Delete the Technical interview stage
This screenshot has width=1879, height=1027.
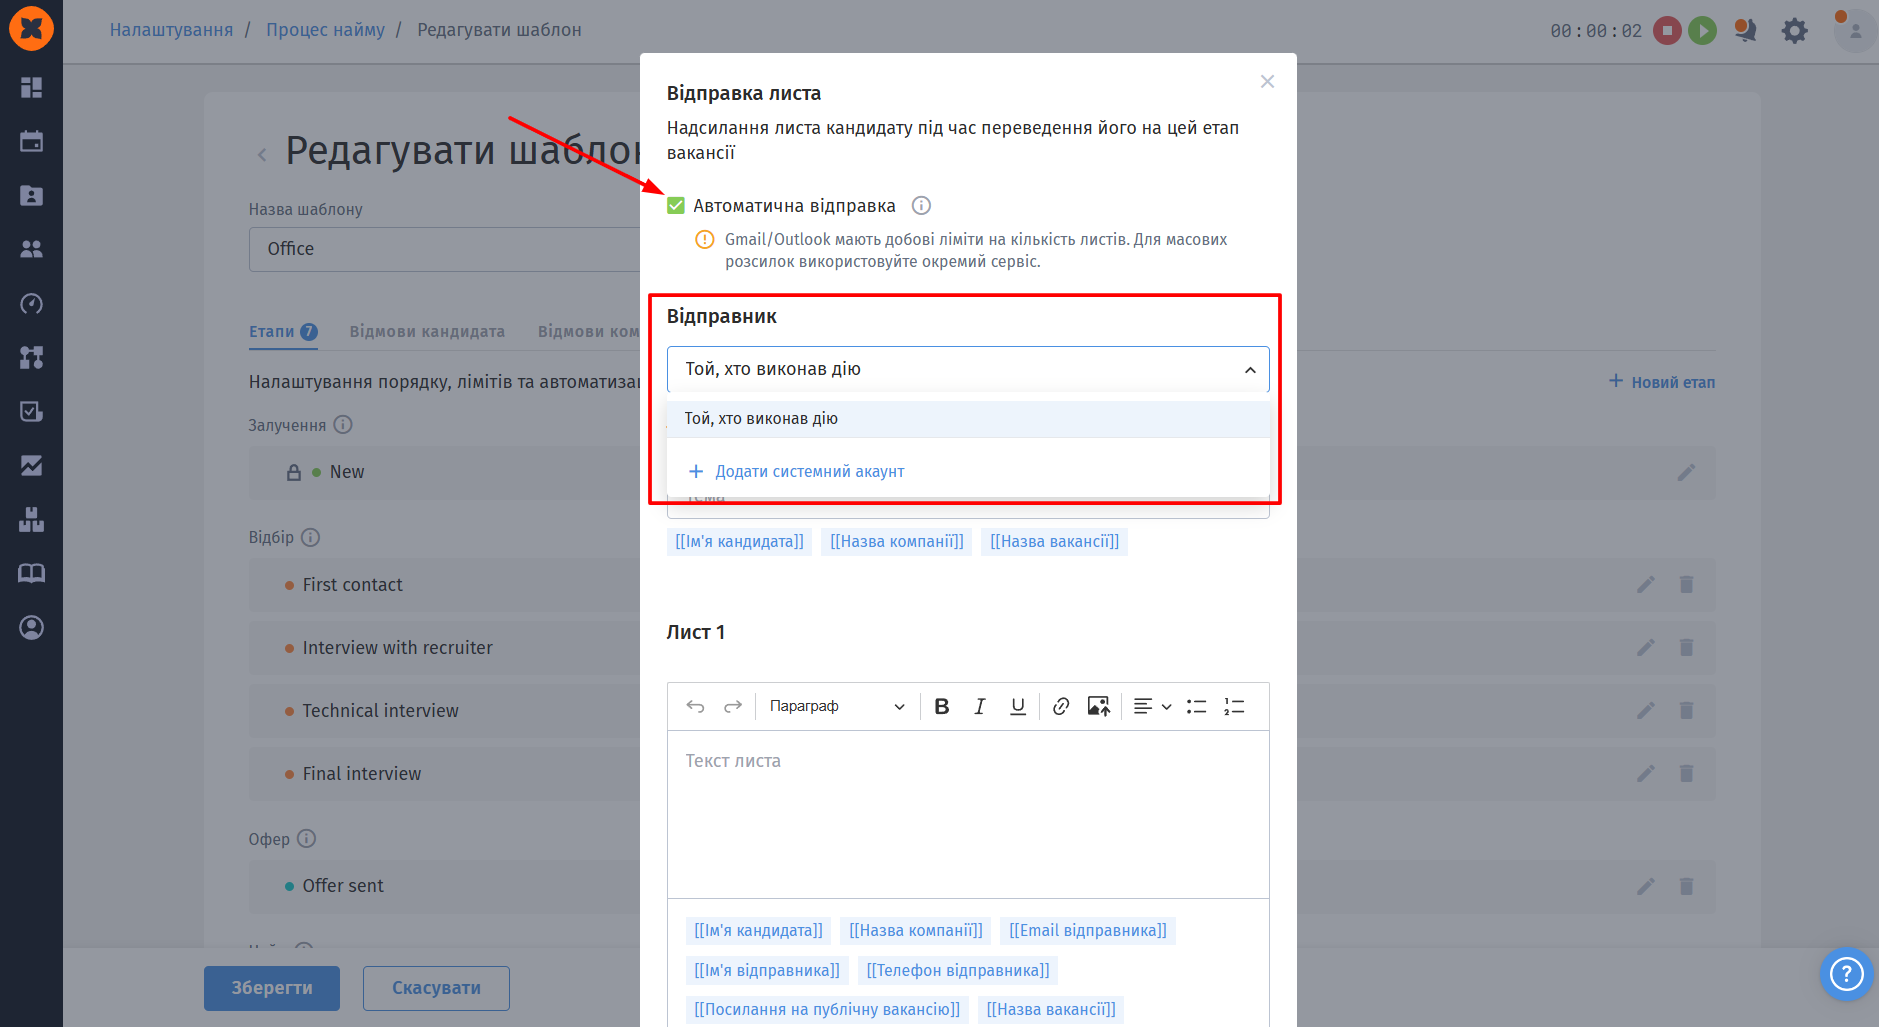pos(1686,711)
